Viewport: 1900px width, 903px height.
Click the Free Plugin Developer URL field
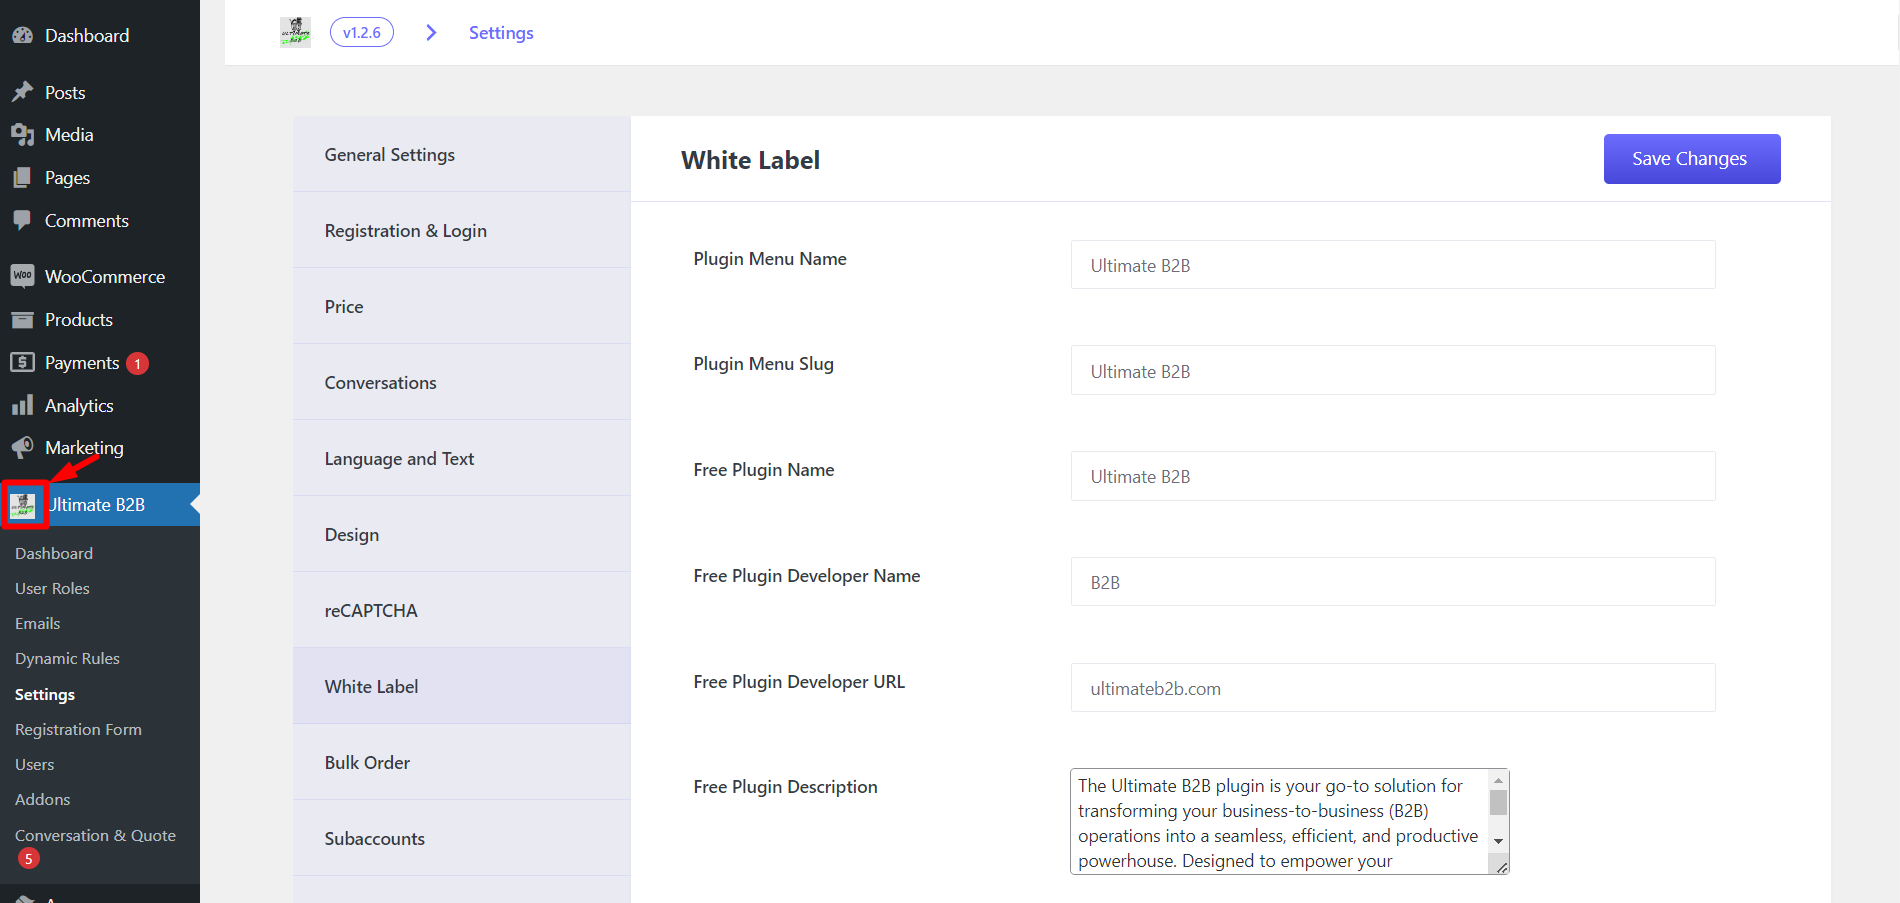coord(1393,688)
